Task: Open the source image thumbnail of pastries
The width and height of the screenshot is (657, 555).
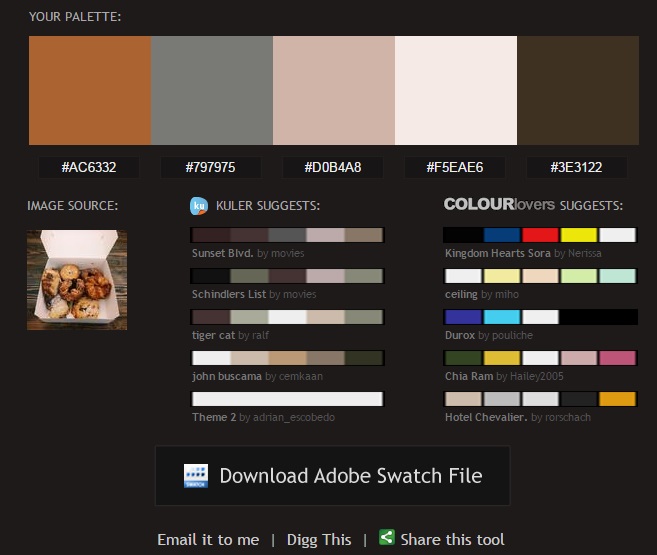Action: 77,280
